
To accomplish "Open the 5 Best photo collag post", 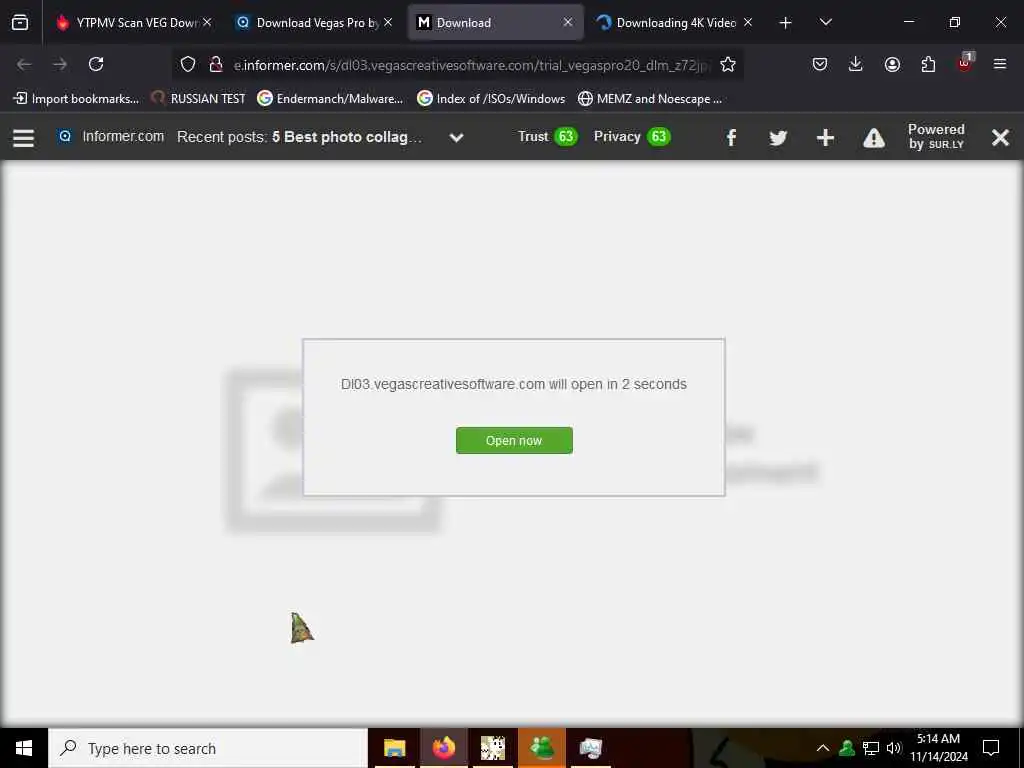I will (x=347, y=137).
